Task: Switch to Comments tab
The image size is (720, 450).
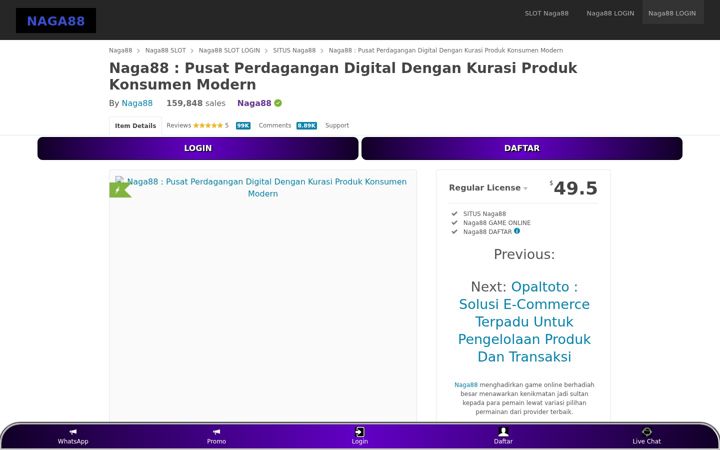Action: coord(275,125)
